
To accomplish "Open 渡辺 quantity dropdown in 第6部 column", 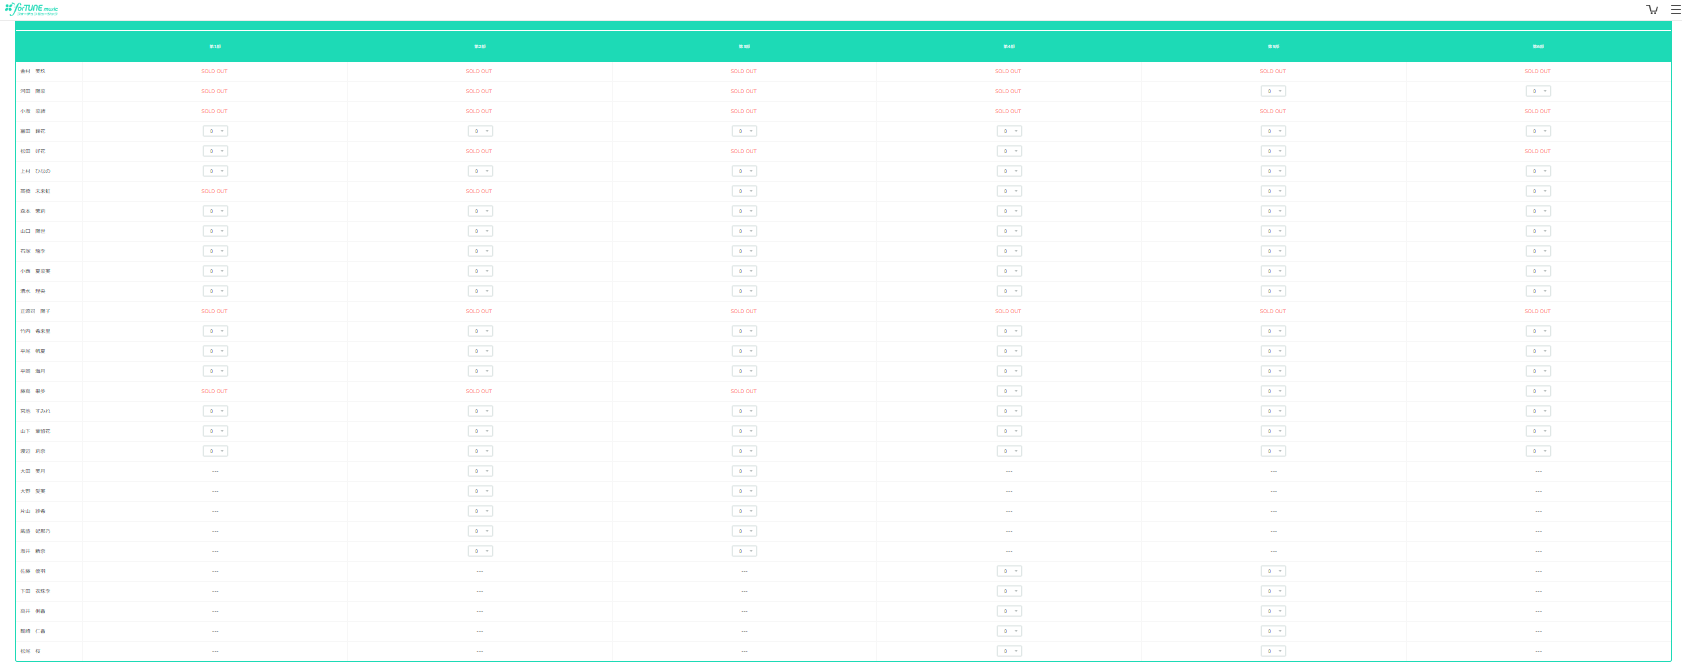I will point(1538,451).
